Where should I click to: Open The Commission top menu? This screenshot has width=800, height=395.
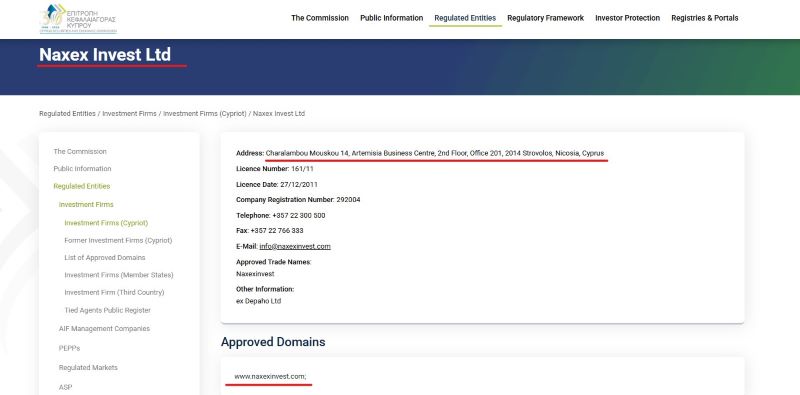click(x=320, y=18)
